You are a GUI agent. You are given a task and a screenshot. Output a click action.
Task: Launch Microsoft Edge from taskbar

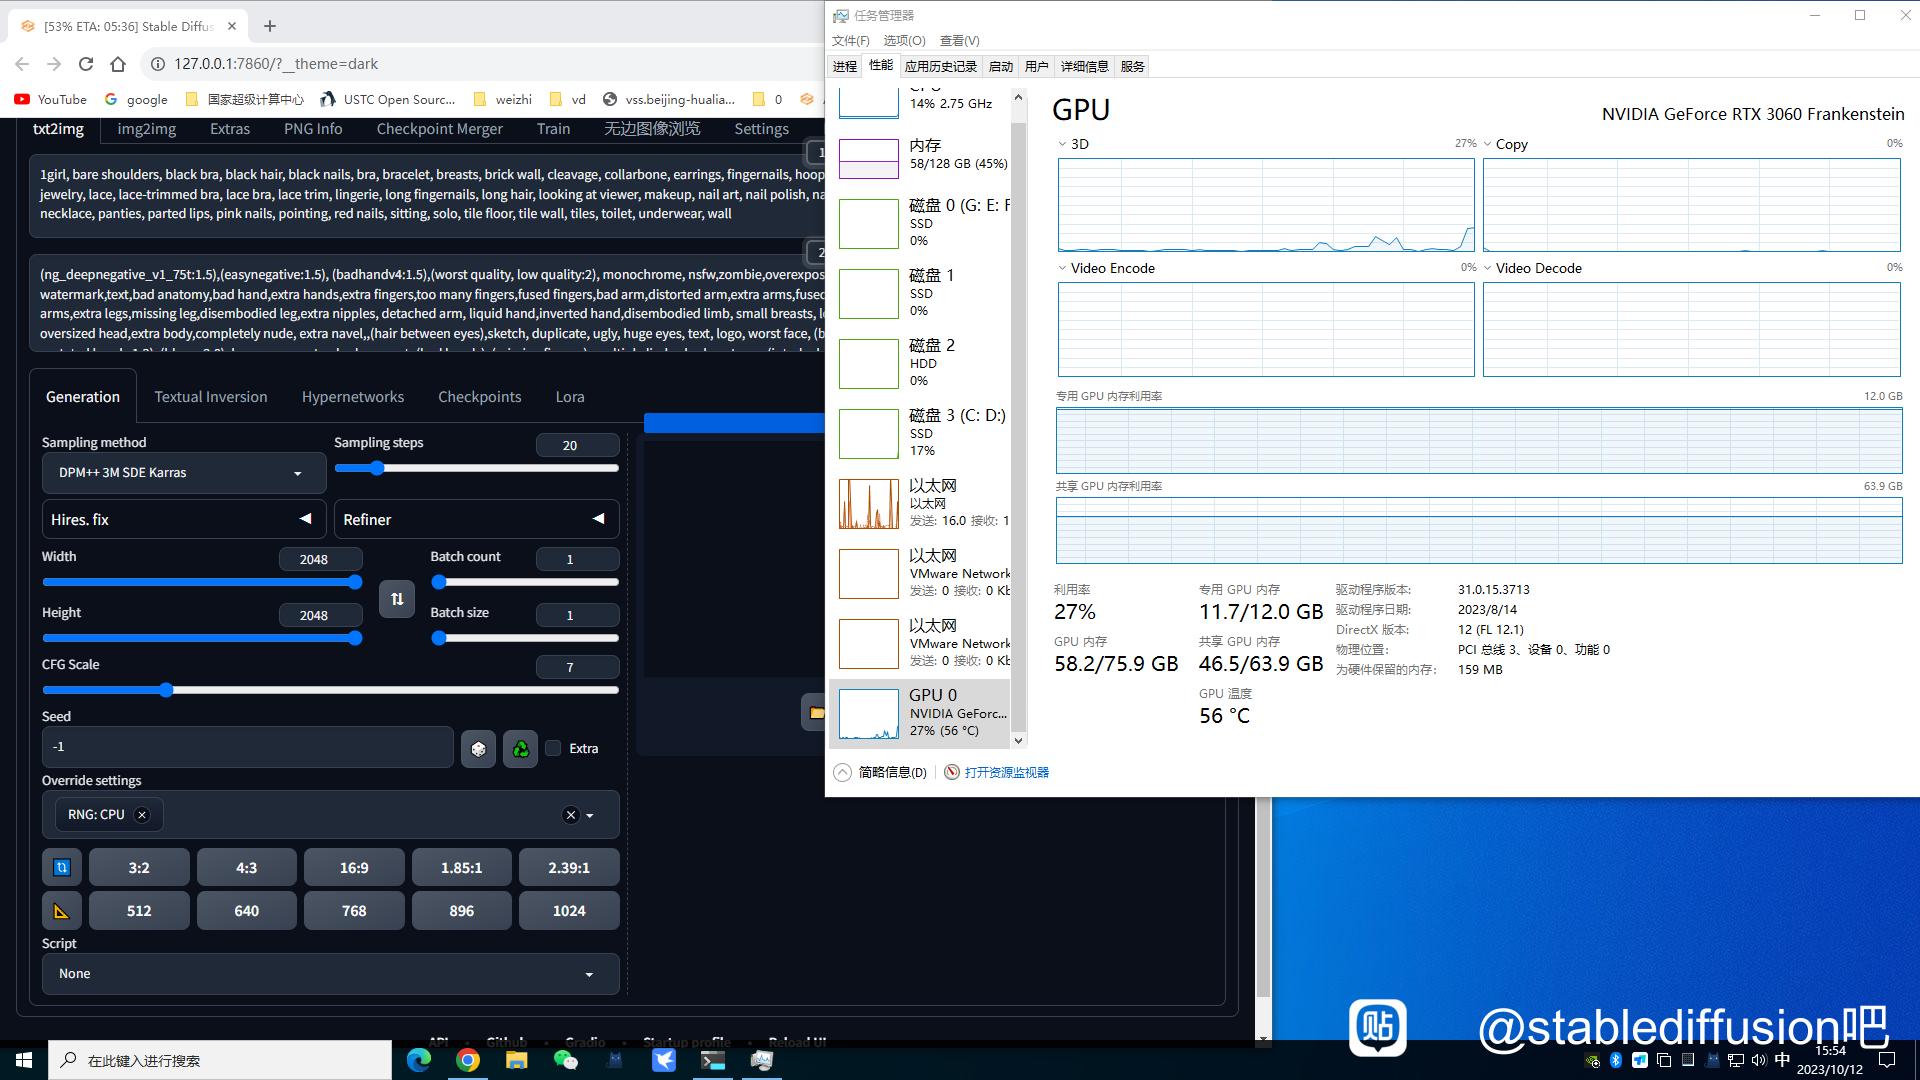tap(418, 1060)
